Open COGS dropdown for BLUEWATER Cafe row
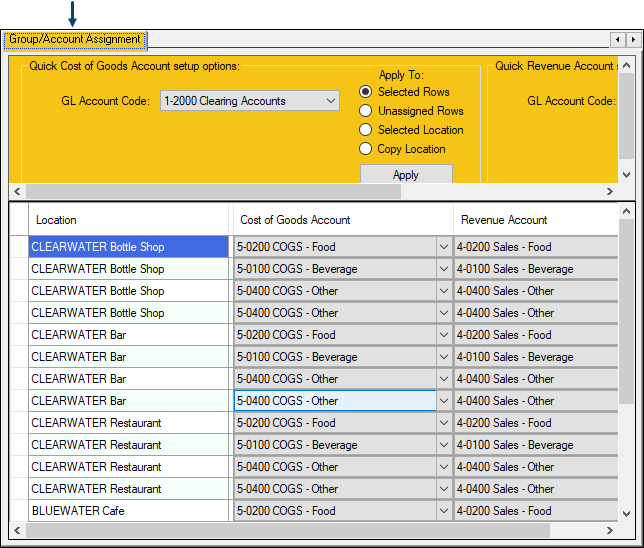Screen dimensions: 644x548 (444, 511)
